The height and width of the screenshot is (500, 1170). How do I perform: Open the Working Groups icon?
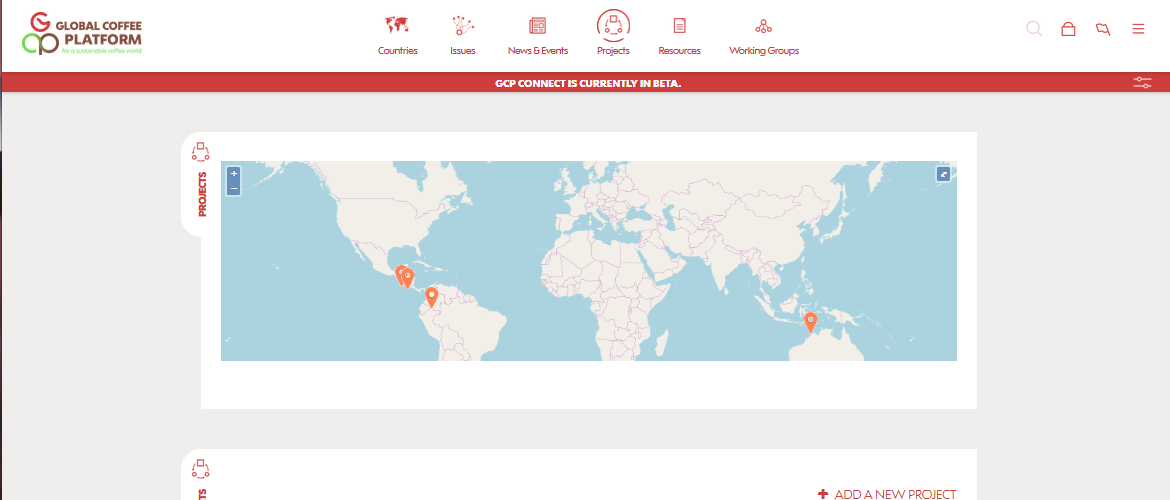click(763, 26)
